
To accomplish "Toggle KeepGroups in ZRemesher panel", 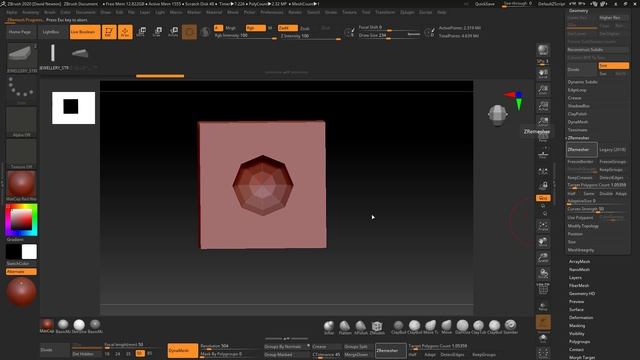I will pos(611,170).
